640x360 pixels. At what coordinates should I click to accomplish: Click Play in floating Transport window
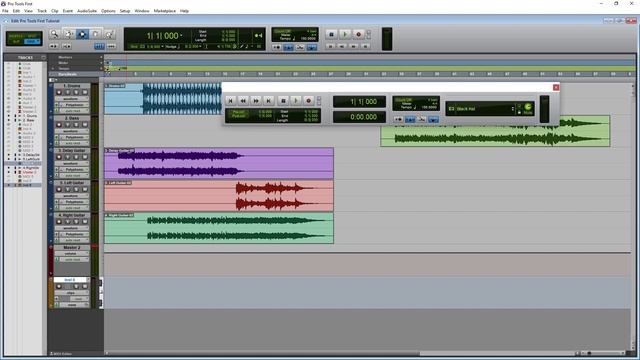click(x=296, y=100)
